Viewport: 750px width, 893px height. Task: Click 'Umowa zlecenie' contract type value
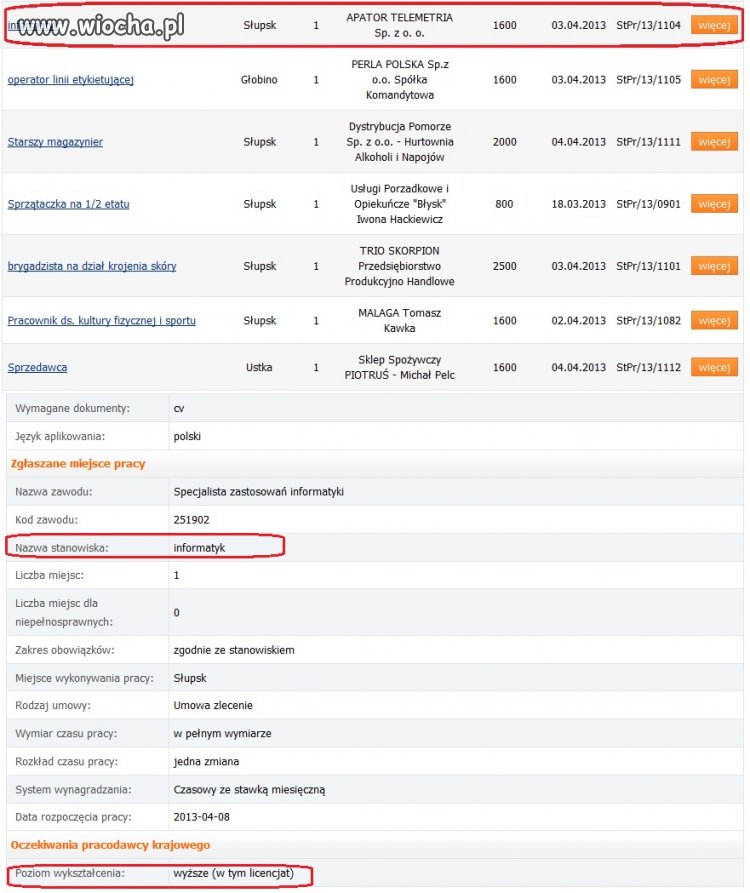213,705
